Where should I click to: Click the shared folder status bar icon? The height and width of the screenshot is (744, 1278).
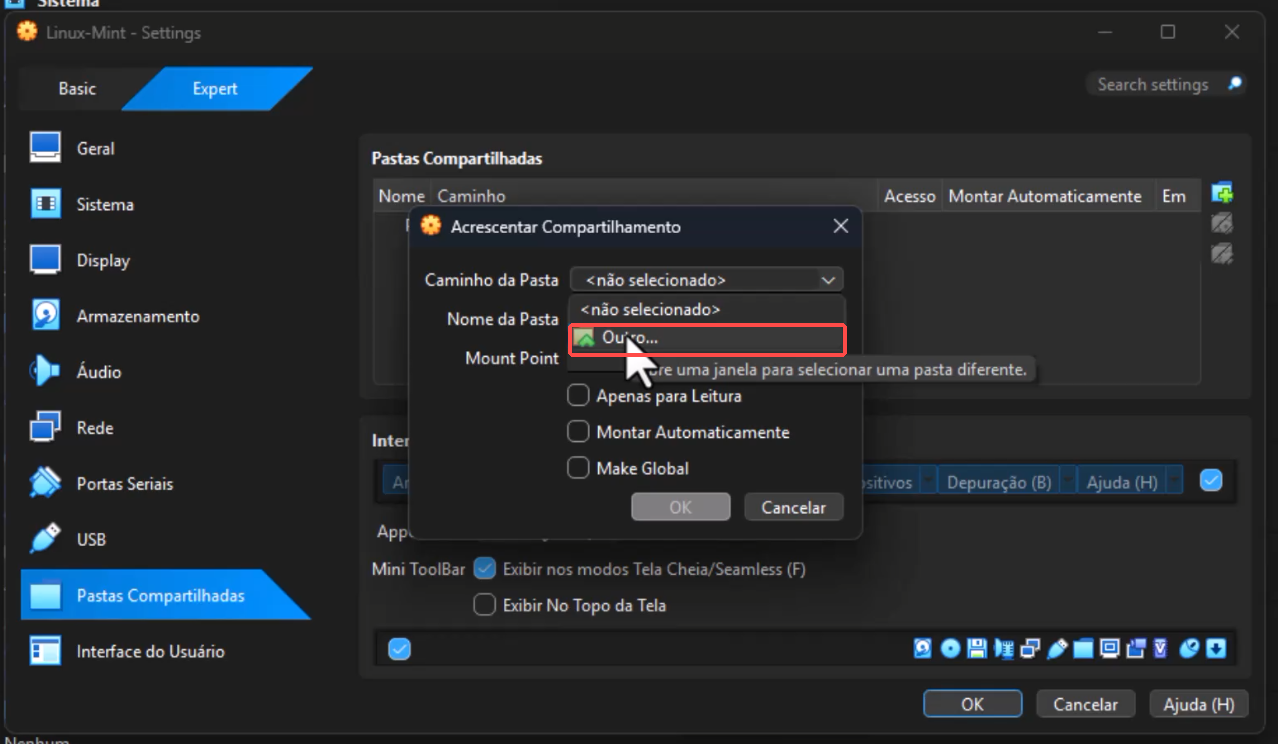tap(1083, 649)
